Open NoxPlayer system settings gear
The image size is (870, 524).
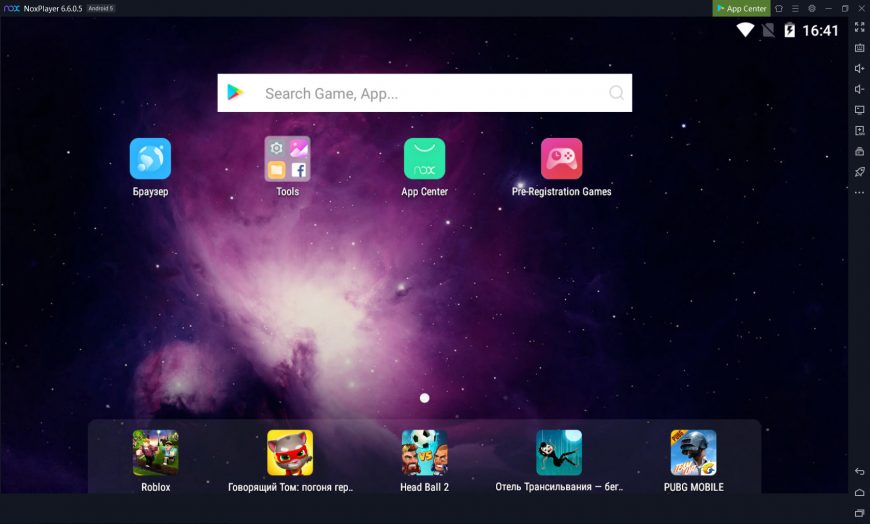812,8
